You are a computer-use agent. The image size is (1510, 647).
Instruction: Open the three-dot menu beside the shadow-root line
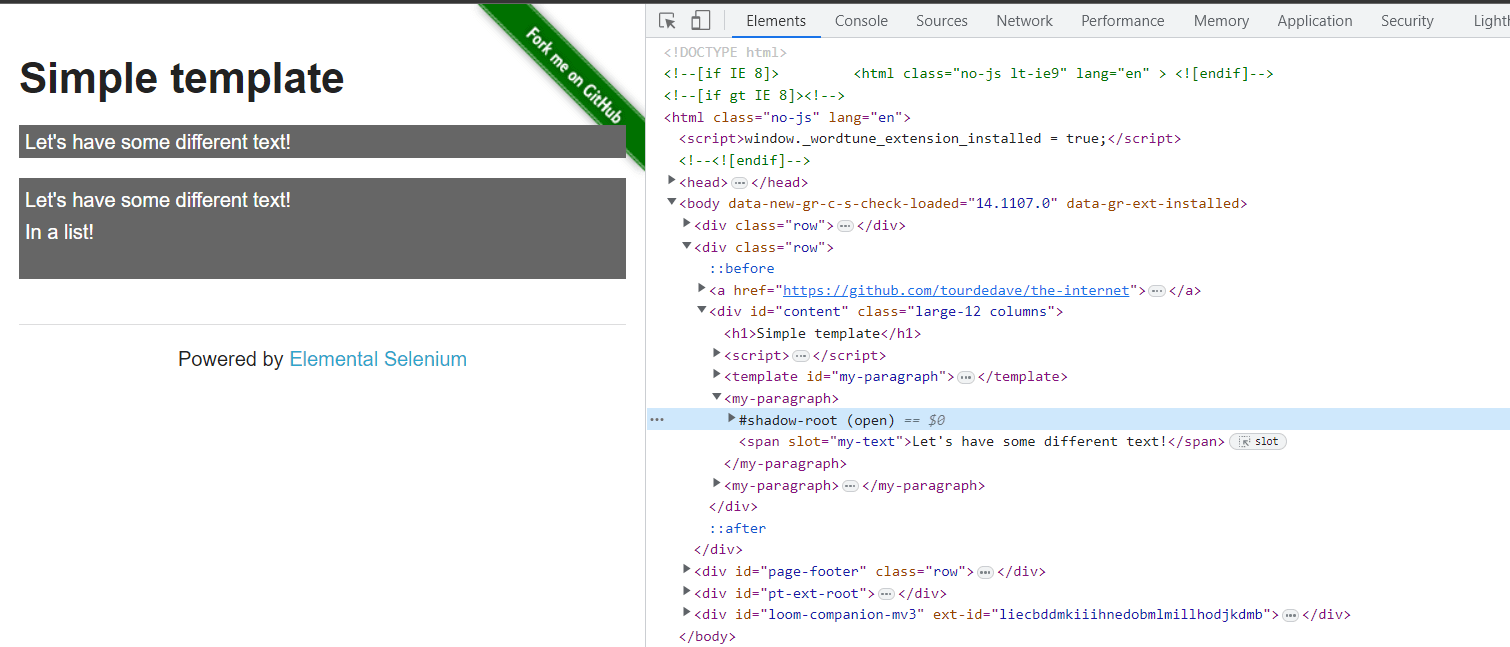point(657,420)
